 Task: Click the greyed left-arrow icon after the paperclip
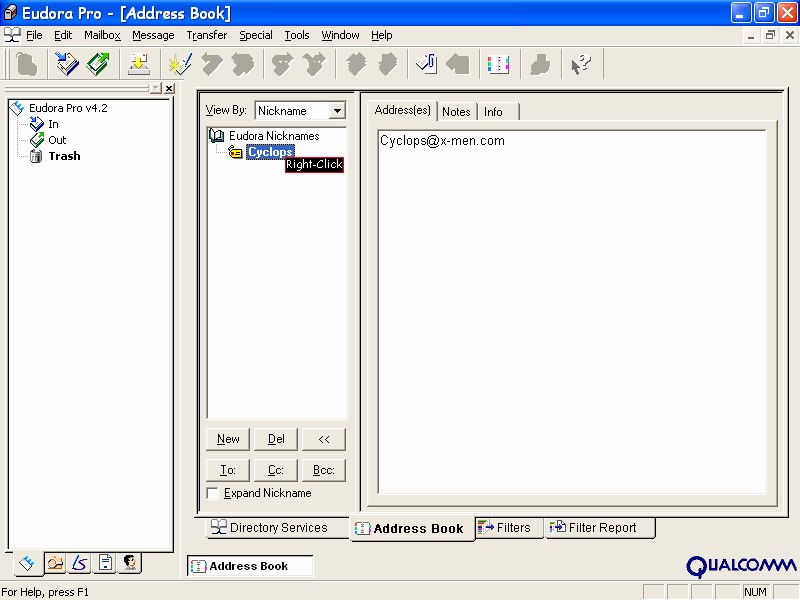(458, 65)
